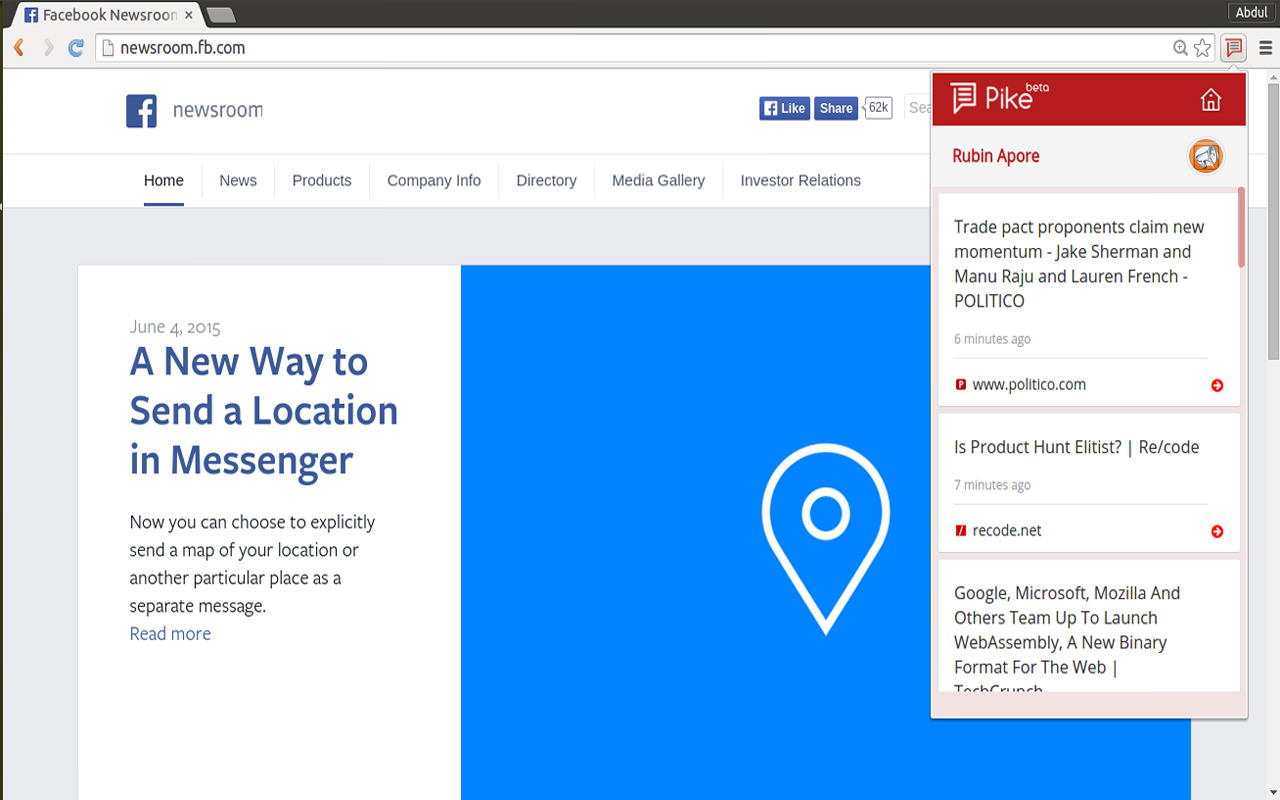Open the recode.net article arrow icon
The image size is (1280, 800).
tap(1217, 531)
